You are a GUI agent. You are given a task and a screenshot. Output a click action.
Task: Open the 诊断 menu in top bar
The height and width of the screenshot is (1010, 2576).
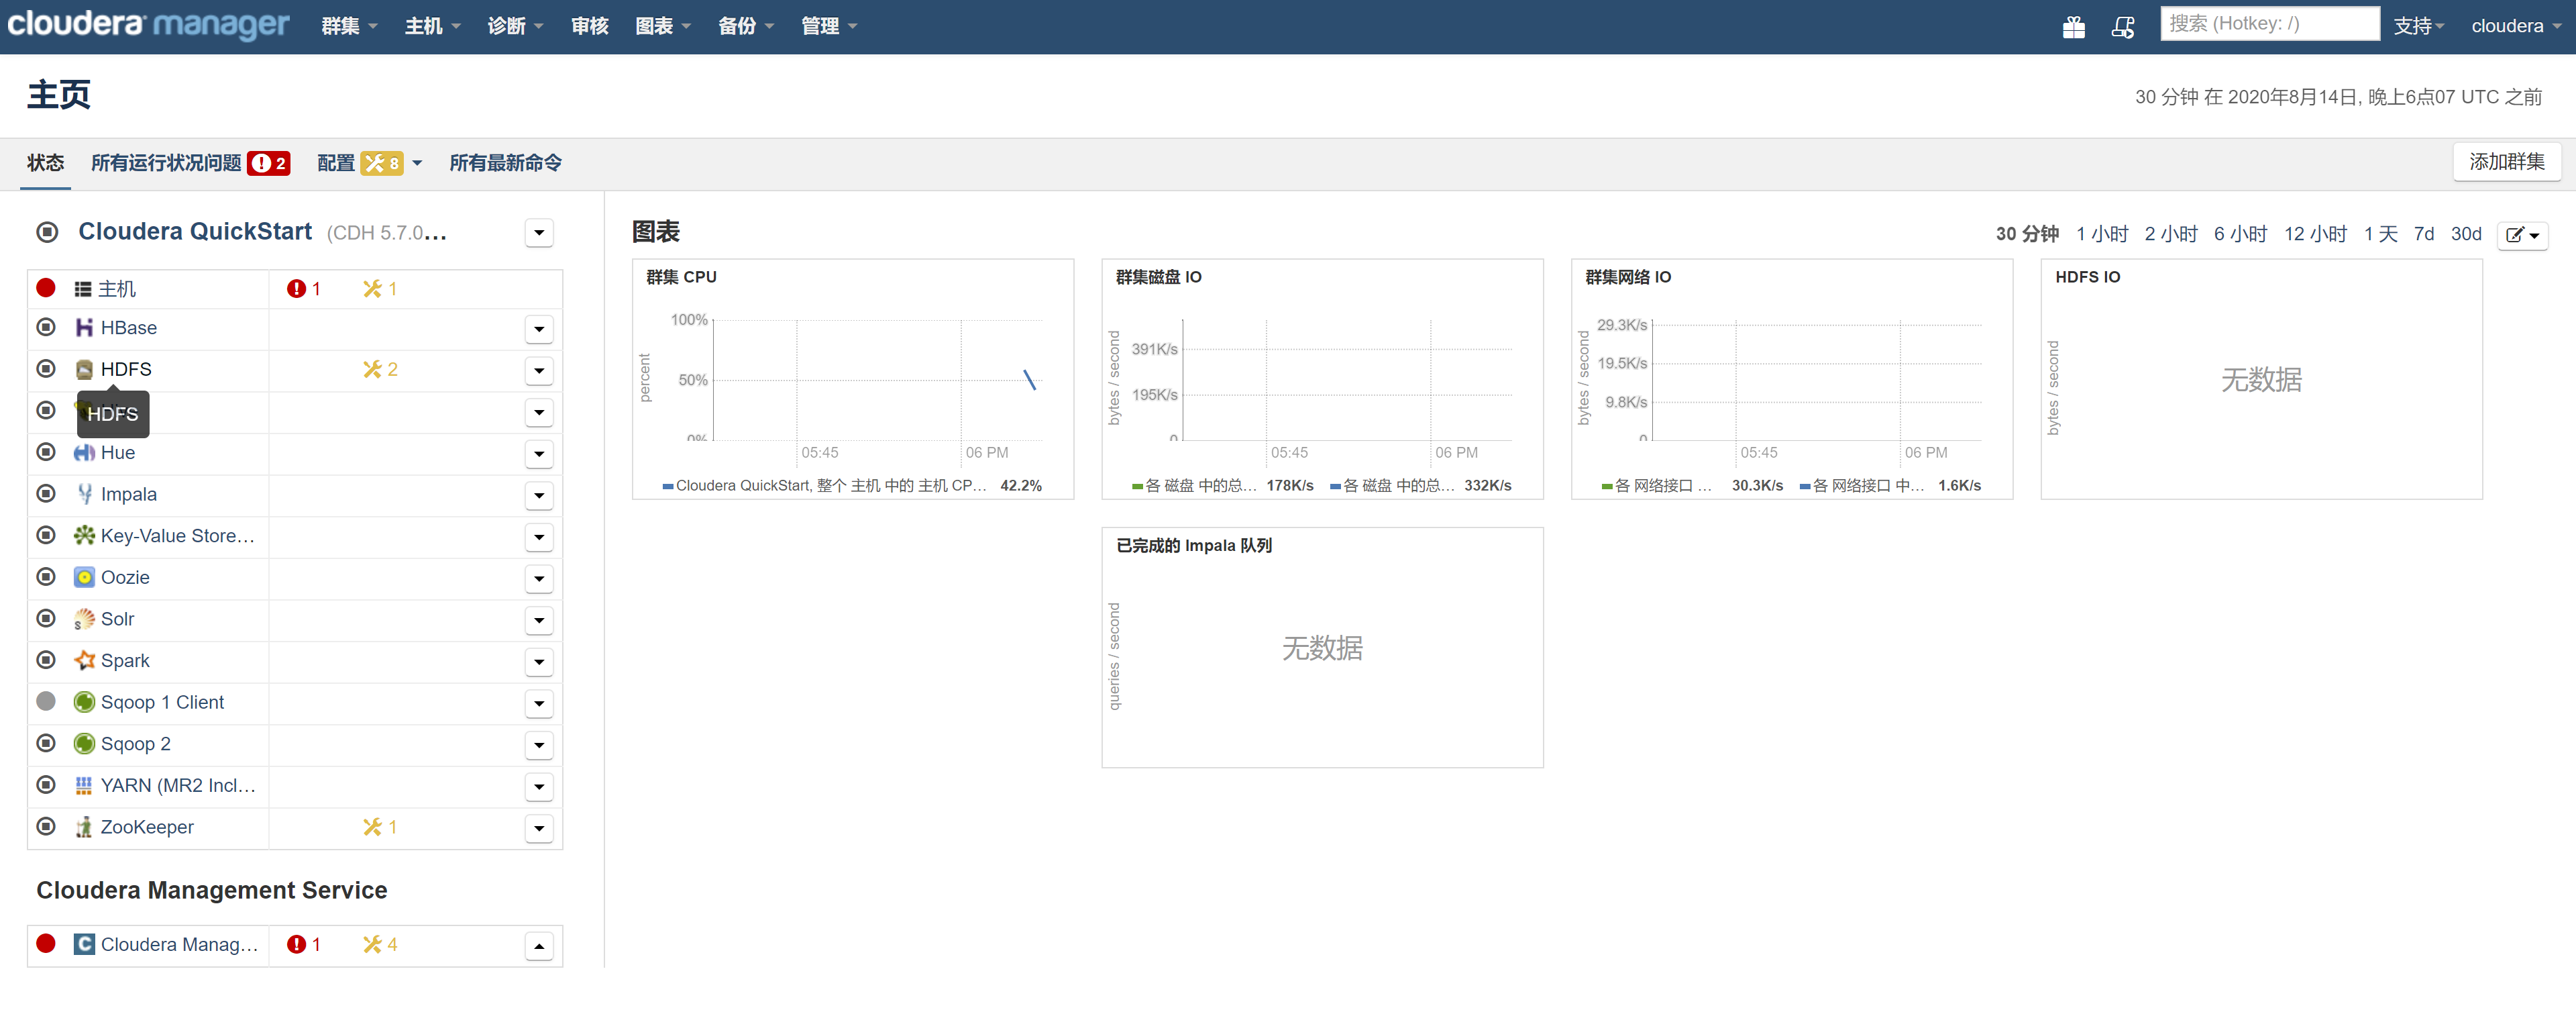click(x=514, y=26)
